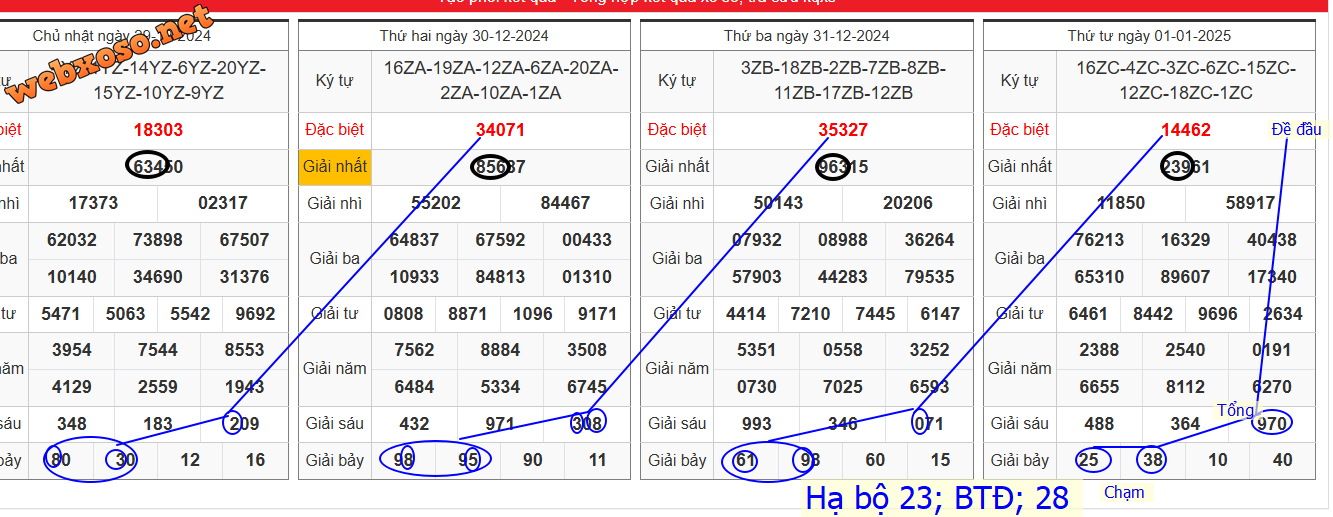The height and width of the screenshot is (517, 1333).
Task: Highlight fifth prize number 3508
Action: pos(587,350)
